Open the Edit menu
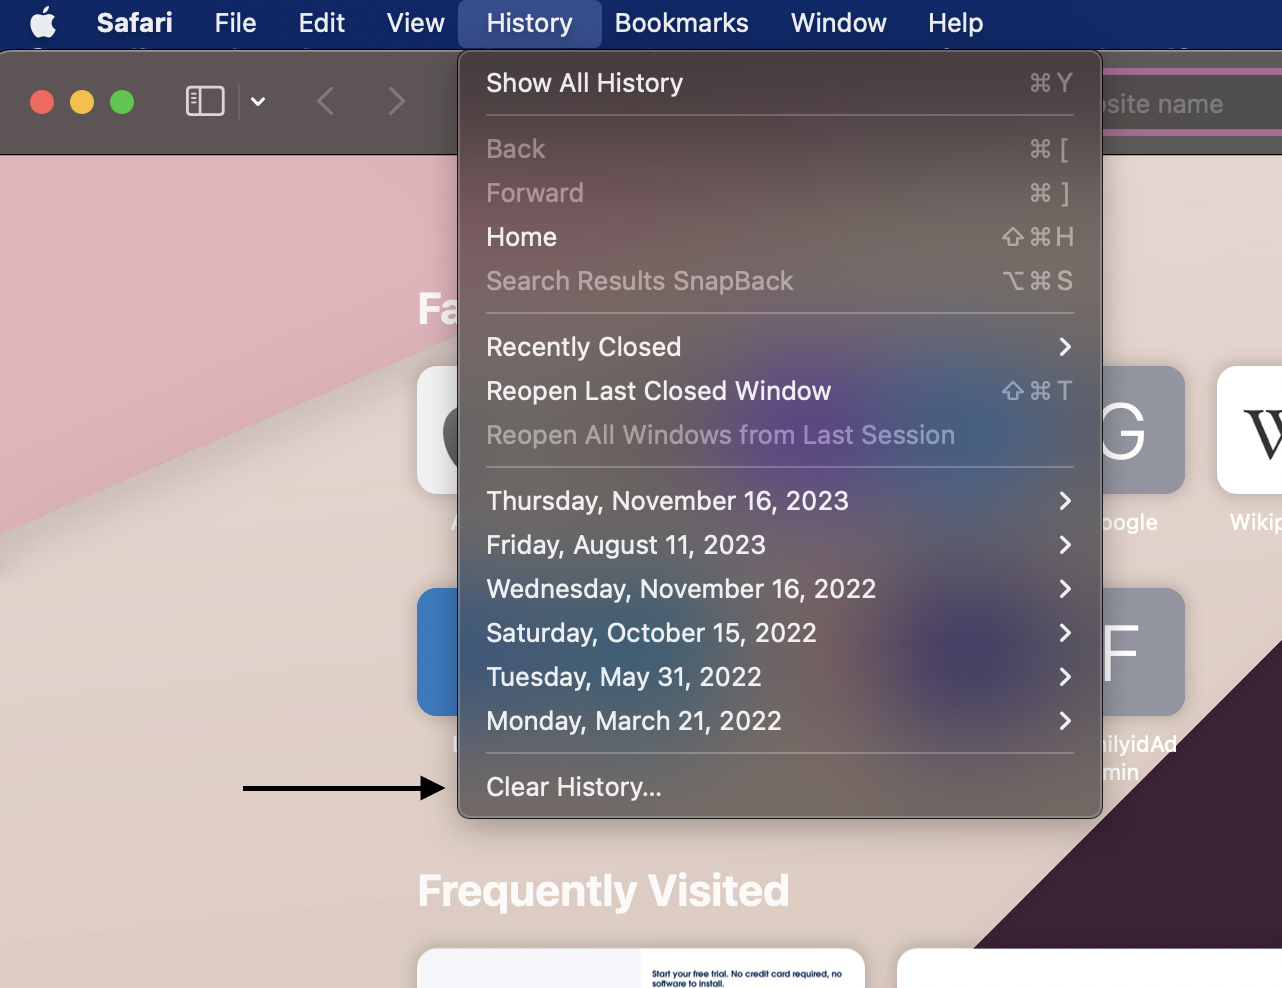Image resolution: width=1282 pixels, height=988 pixels. tap(321, 22)
